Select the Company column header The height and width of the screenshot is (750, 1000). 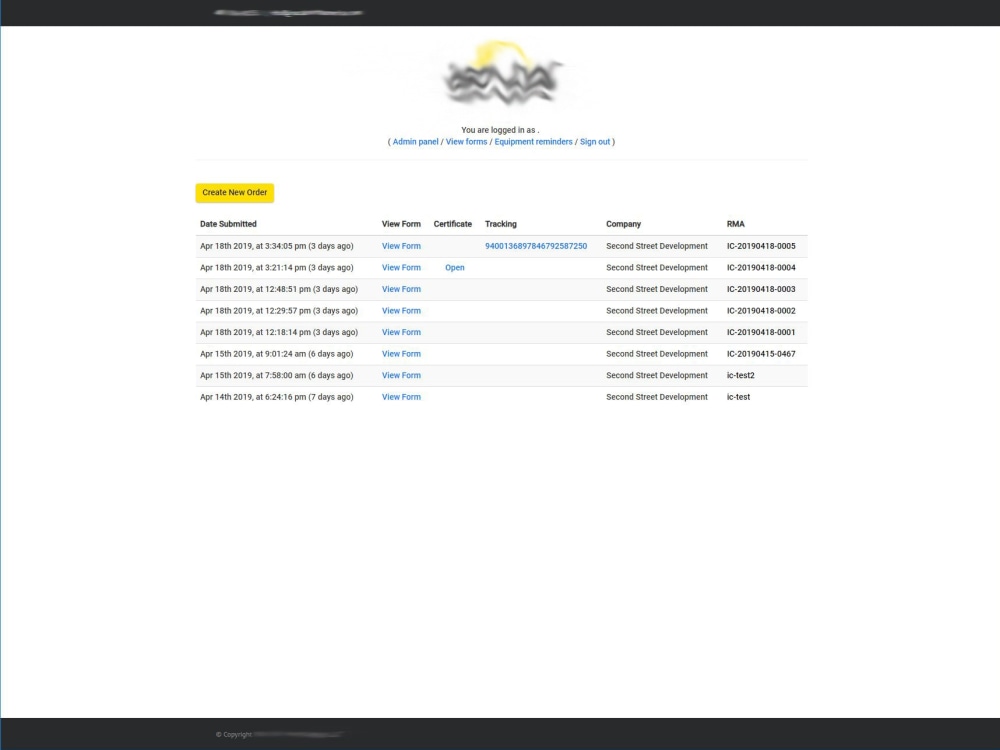623,224
